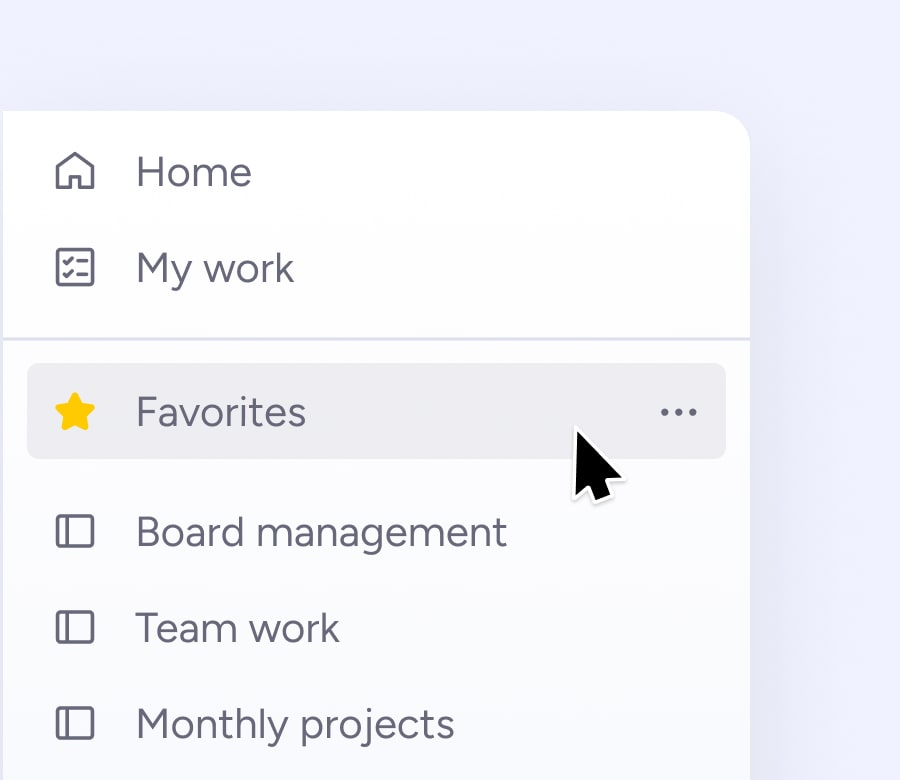Viewport: 900px width, 780px height.
Task: Open the Board management board
Action: [321, 533]
